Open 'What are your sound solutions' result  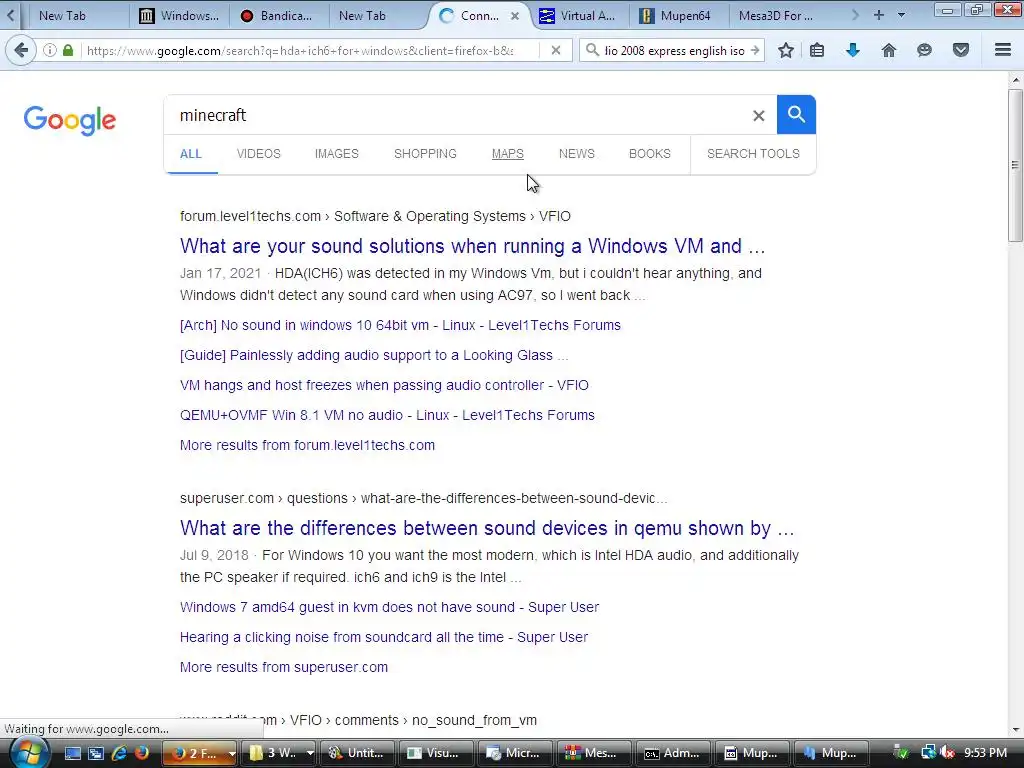(x=472, y=246)
